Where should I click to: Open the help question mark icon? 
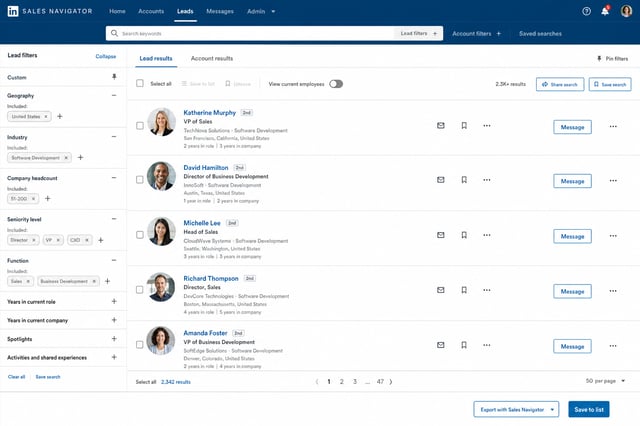(x=586, y=11)
